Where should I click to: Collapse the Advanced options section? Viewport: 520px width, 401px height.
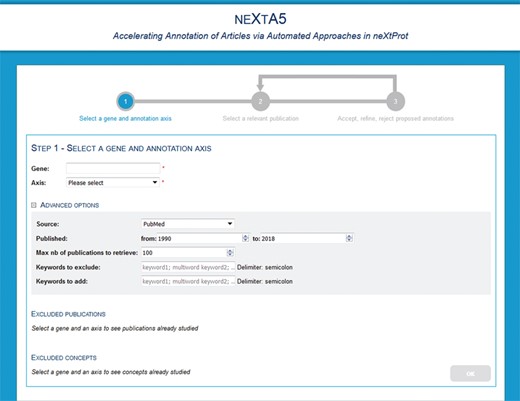tap(34, 205)
